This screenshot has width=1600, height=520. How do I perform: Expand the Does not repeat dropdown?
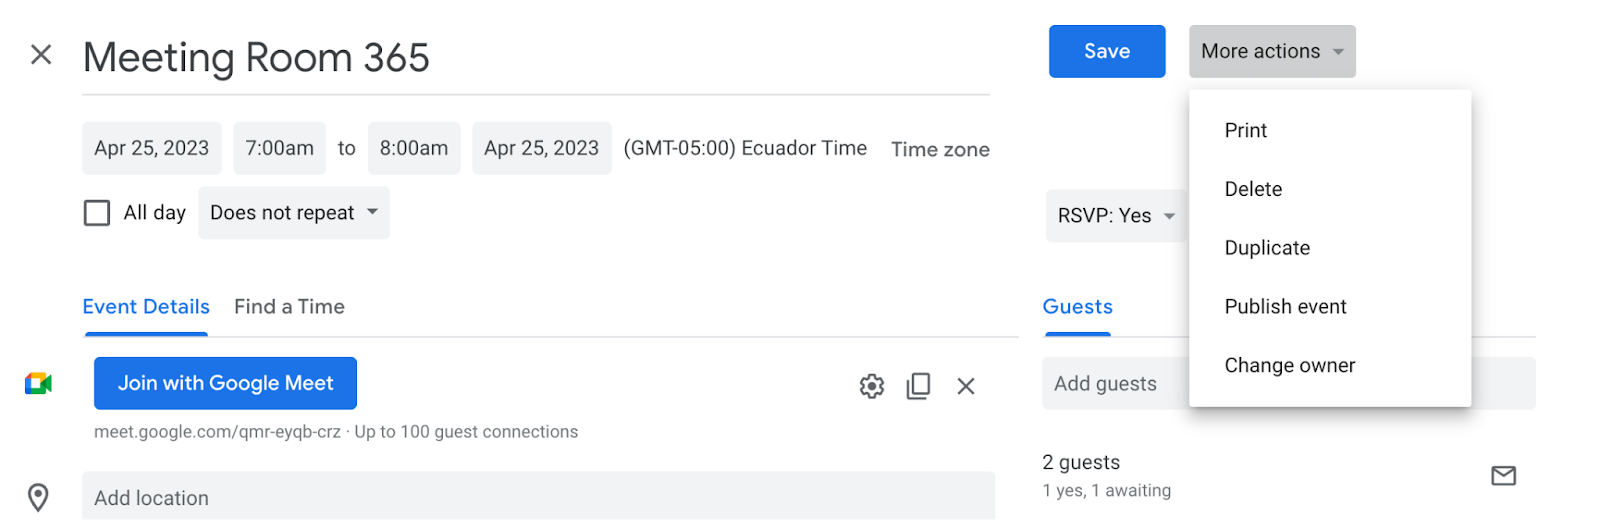(294, 213)
